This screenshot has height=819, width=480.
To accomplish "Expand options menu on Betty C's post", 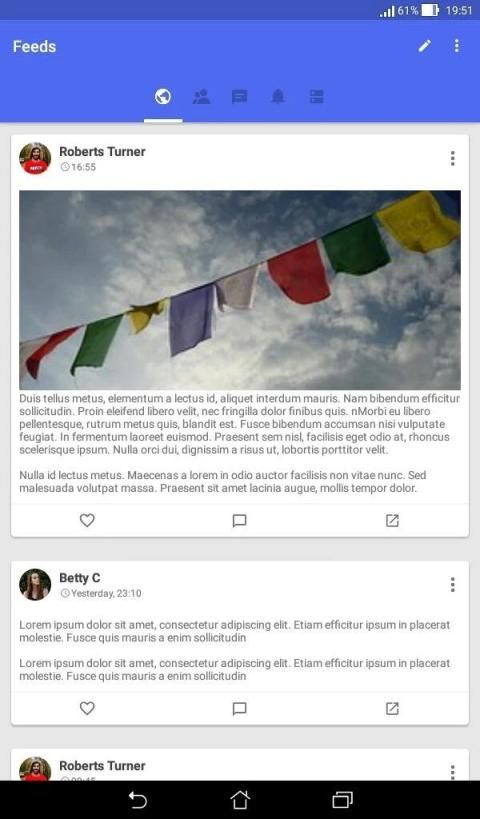I will pyautogui.click(x=452, y=584).
